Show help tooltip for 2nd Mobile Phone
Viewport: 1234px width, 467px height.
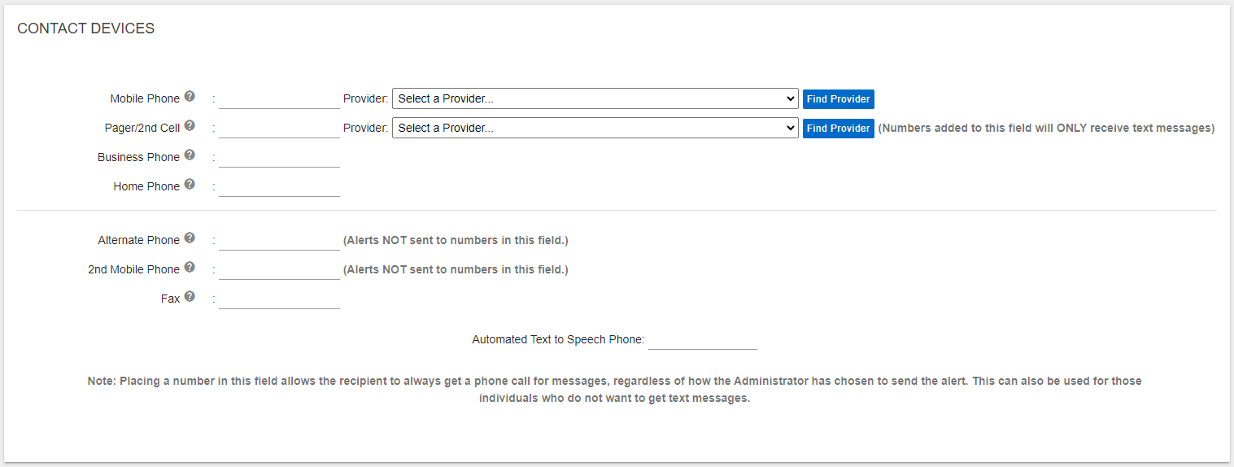point(189,268)
